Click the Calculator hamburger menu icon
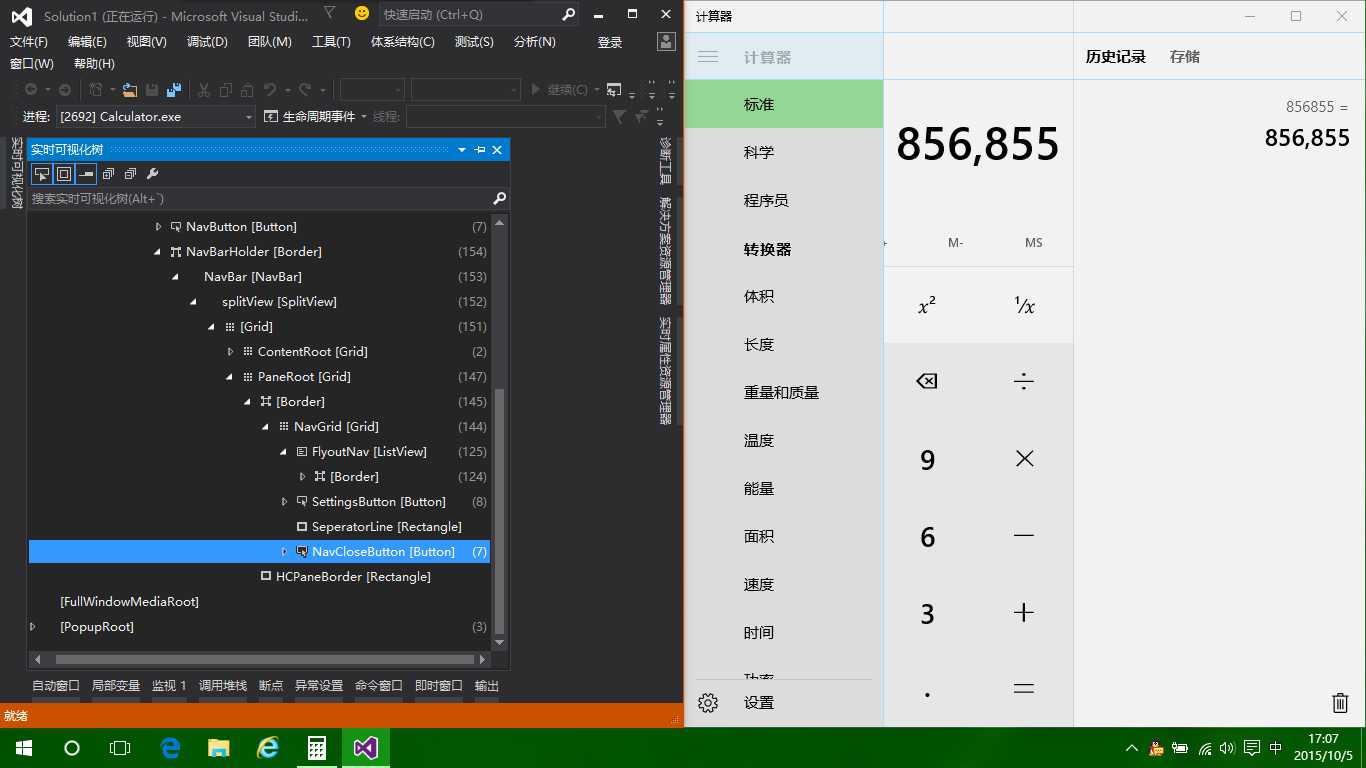 [708, 57]
